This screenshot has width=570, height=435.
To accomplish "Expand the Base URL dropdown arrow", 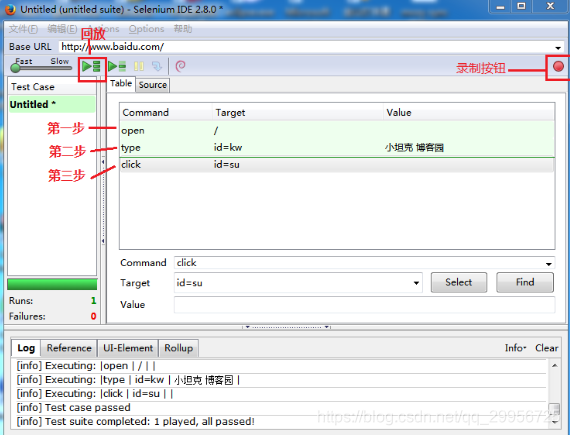I will tap(558, 48).
